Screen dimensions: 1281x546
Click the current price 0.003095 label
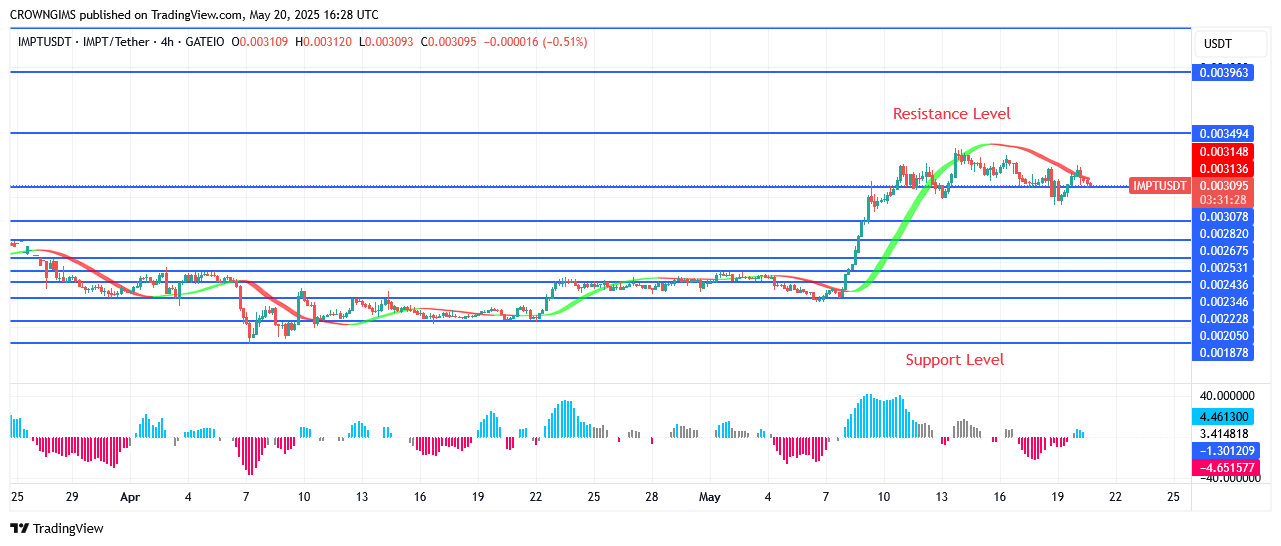[x=1225, y=186]
